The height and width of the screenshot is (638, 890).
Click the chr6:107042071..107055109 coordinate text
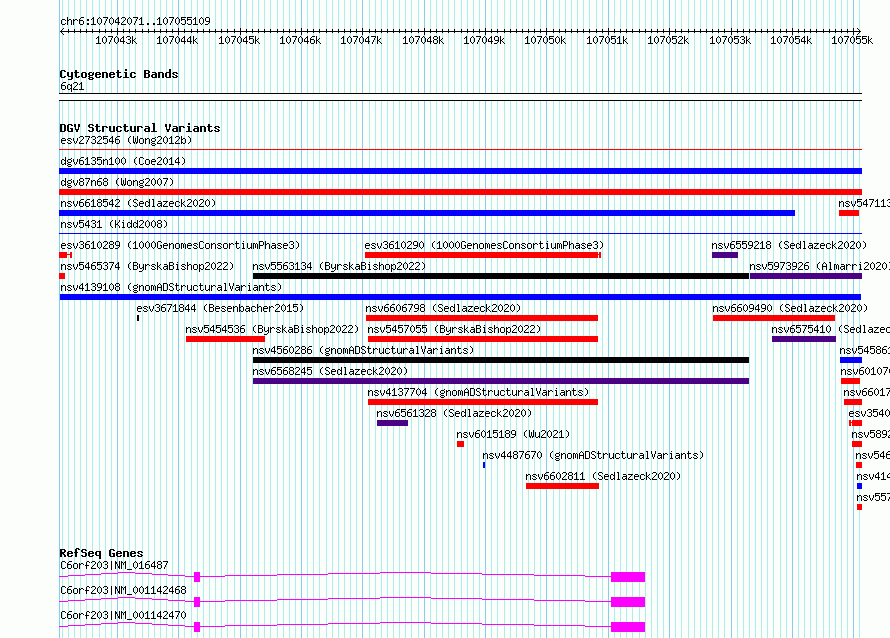tap(135, 21)
